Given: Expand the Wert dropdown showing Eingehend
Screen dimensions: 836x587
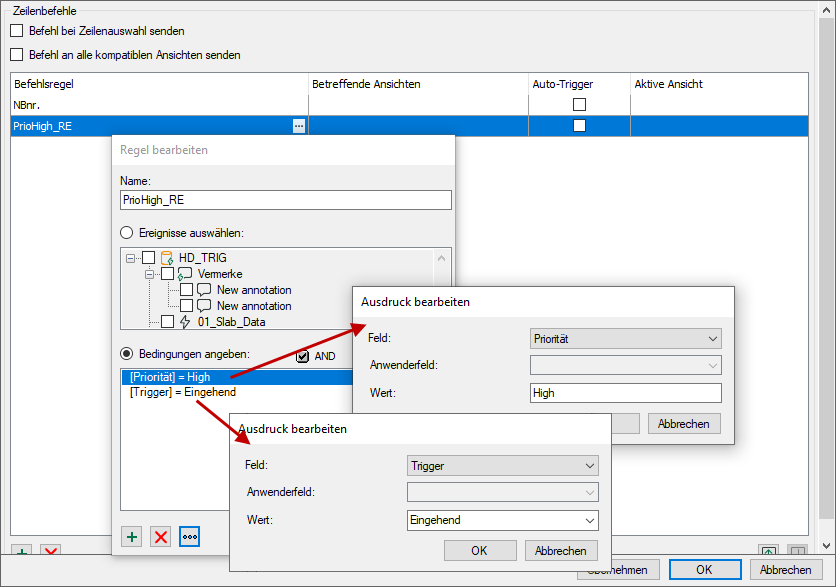Looking at the screenshot, I should coord(502,520).
